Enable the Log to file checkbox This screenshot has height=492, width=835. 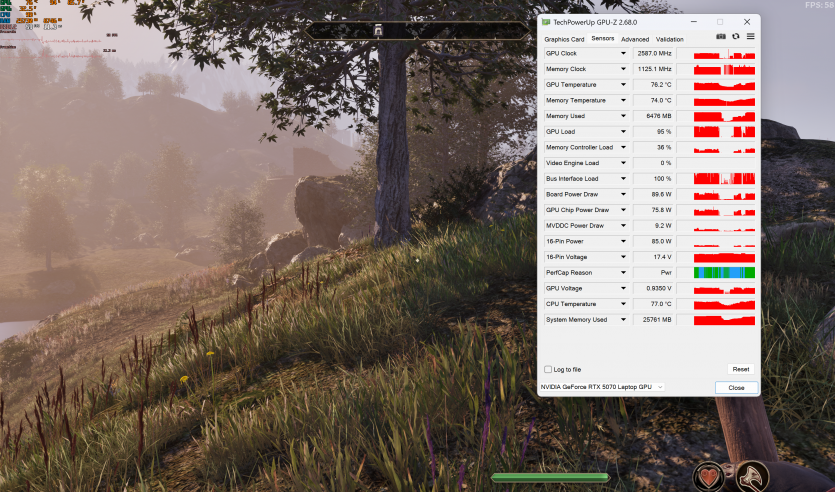(547, 369)
